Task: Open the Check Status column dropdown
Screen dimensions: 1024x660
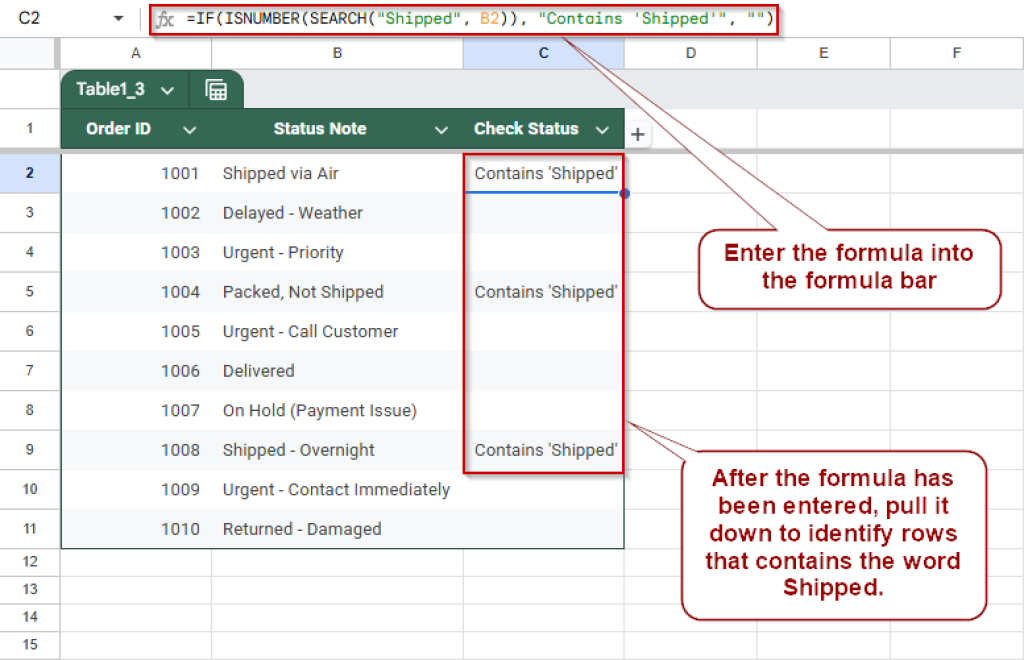Action: pyautogui.click(x=603, y=129)
